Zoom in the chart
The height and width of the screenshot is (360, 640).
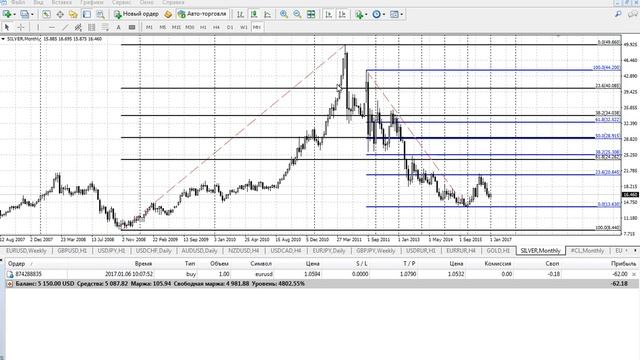(x=284, y=14)
